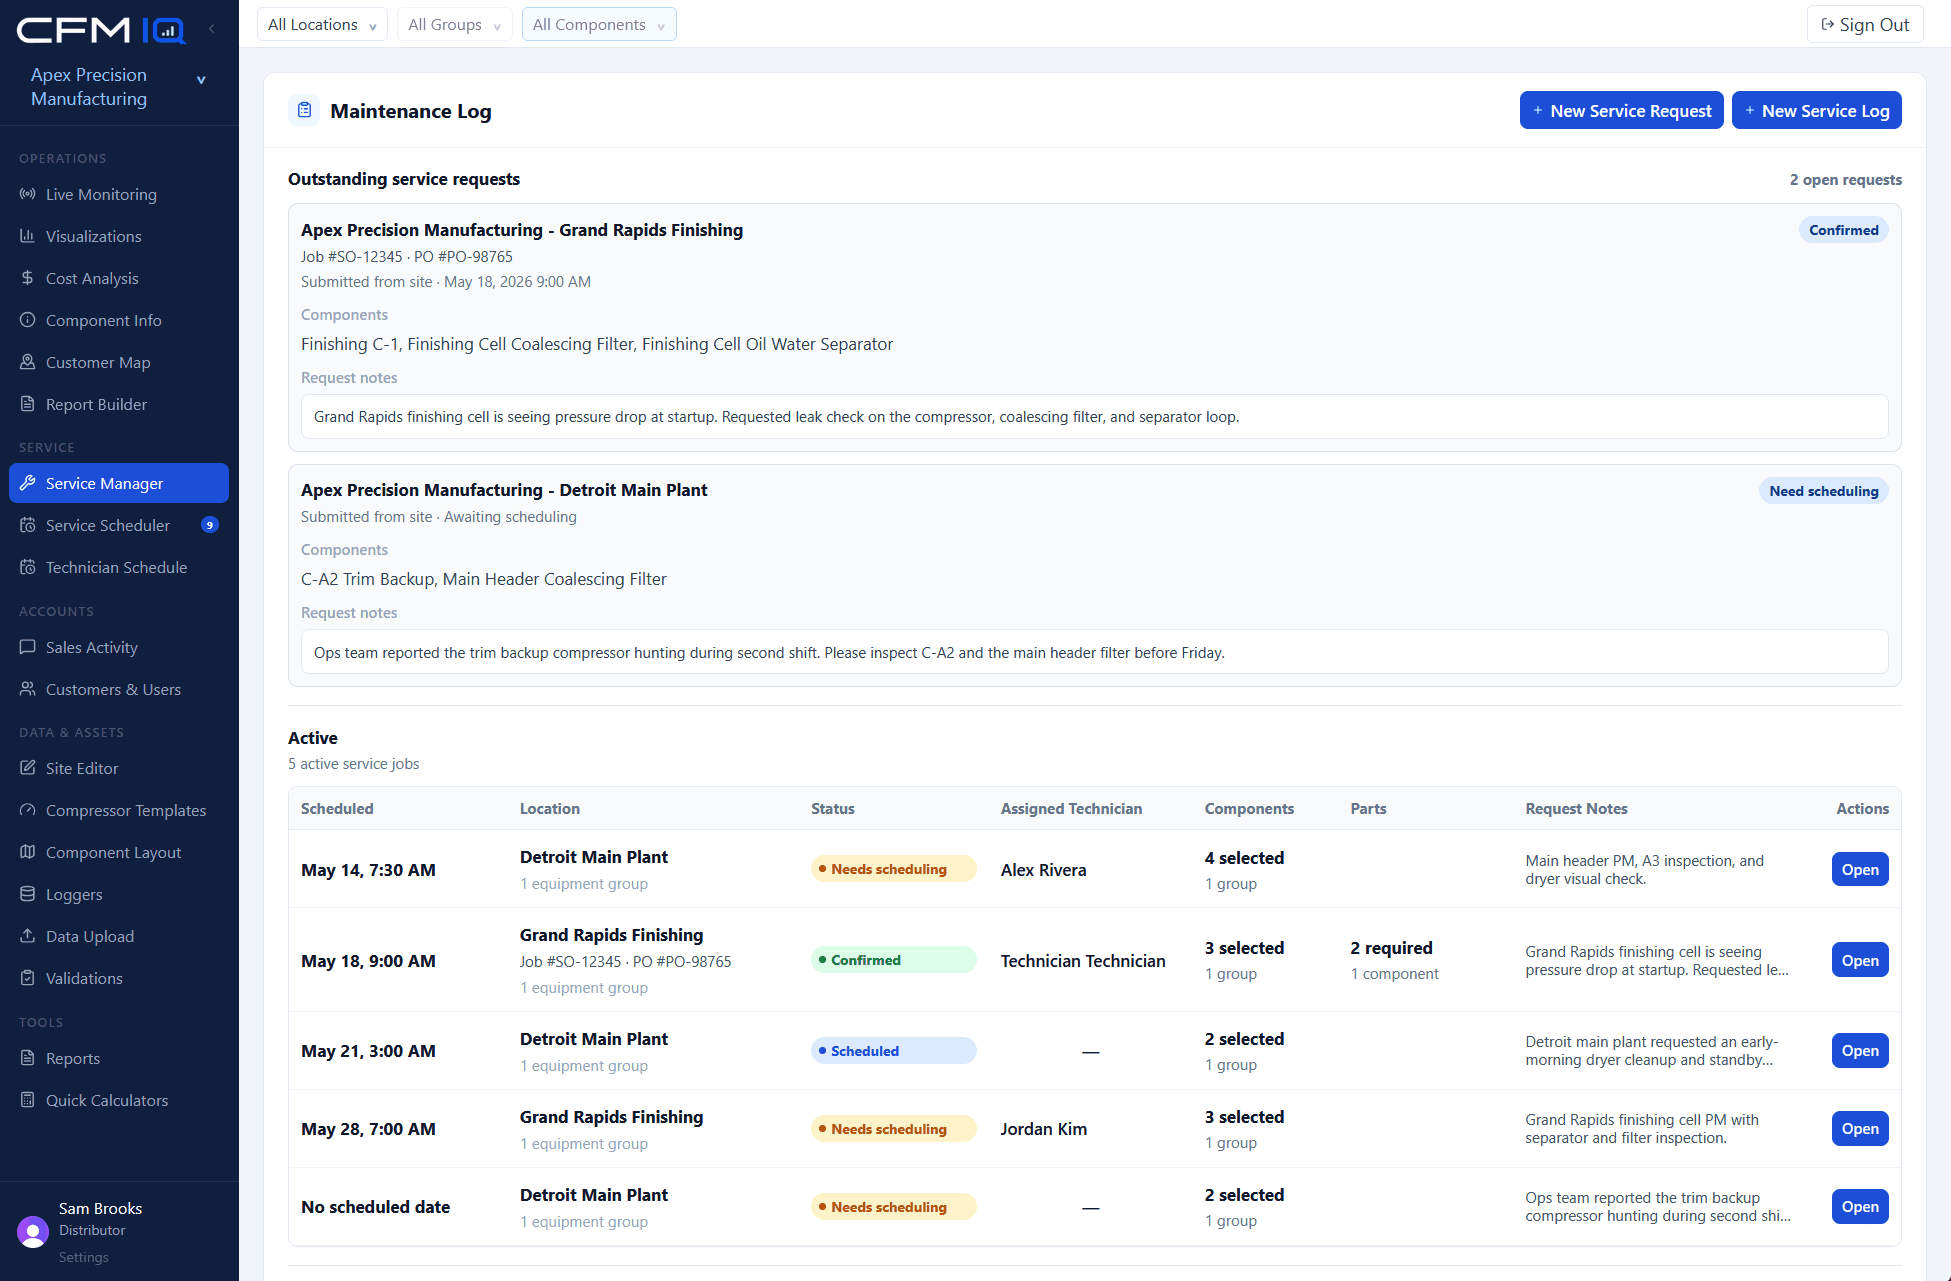Click the Detroit Main Plant request notes box
This screenshot has width=1951, height=1281.
1094,652
